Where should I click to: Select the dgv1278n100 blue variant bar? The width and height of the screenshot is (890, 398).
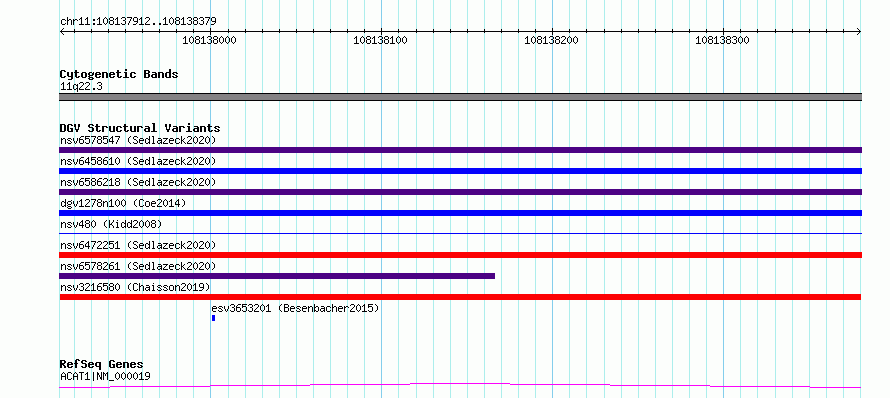tap(460, 213)
